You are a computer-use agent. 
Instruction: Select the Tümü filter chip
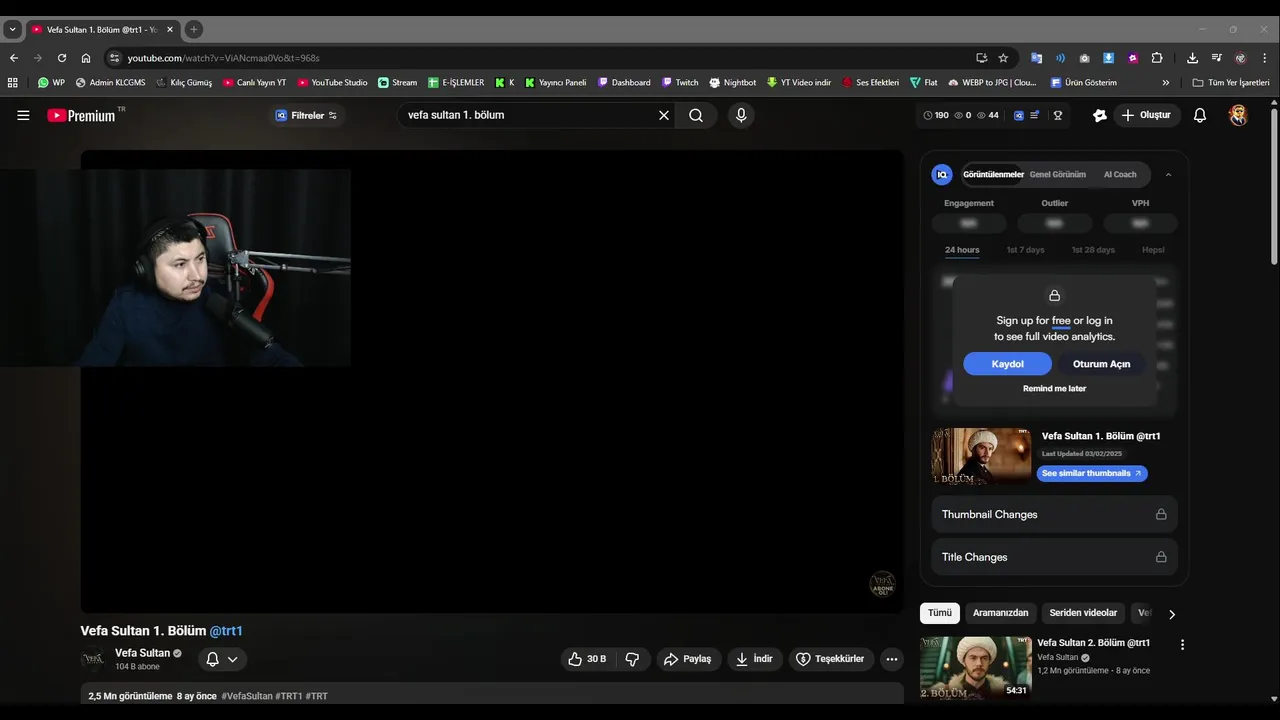[940, 613]
